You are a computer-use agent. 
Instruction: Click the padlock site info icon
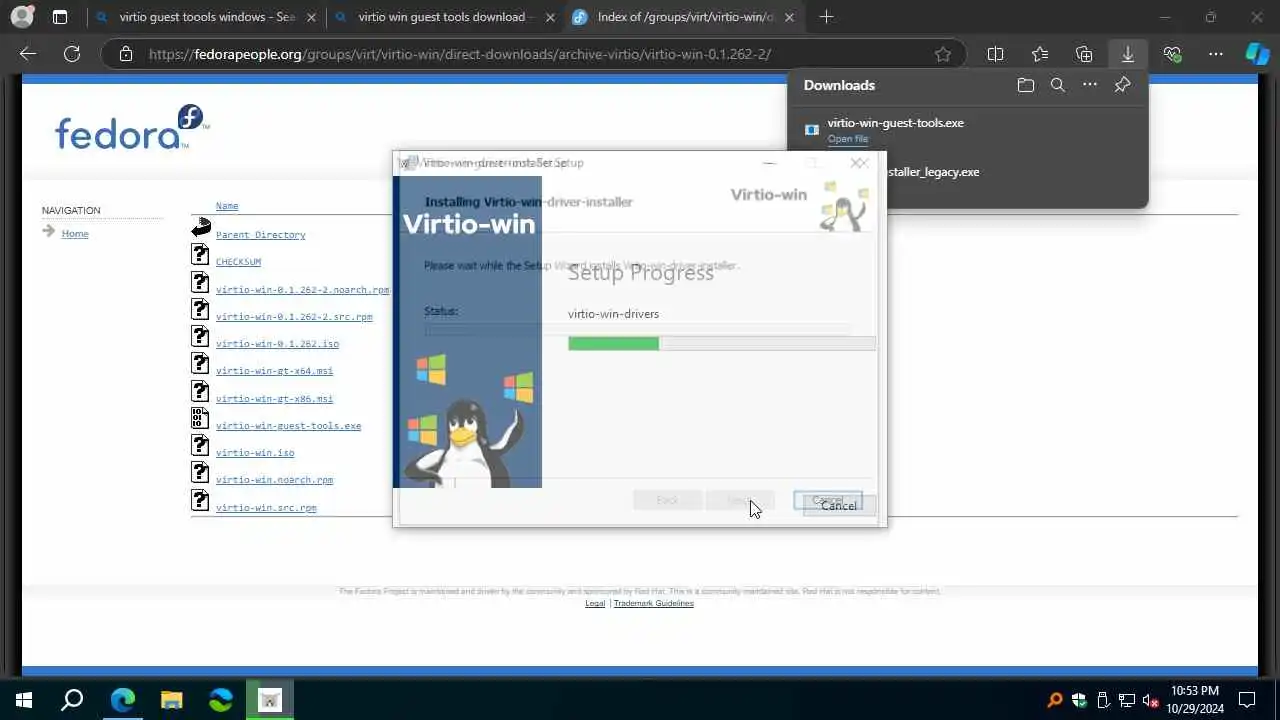point(125,54)
